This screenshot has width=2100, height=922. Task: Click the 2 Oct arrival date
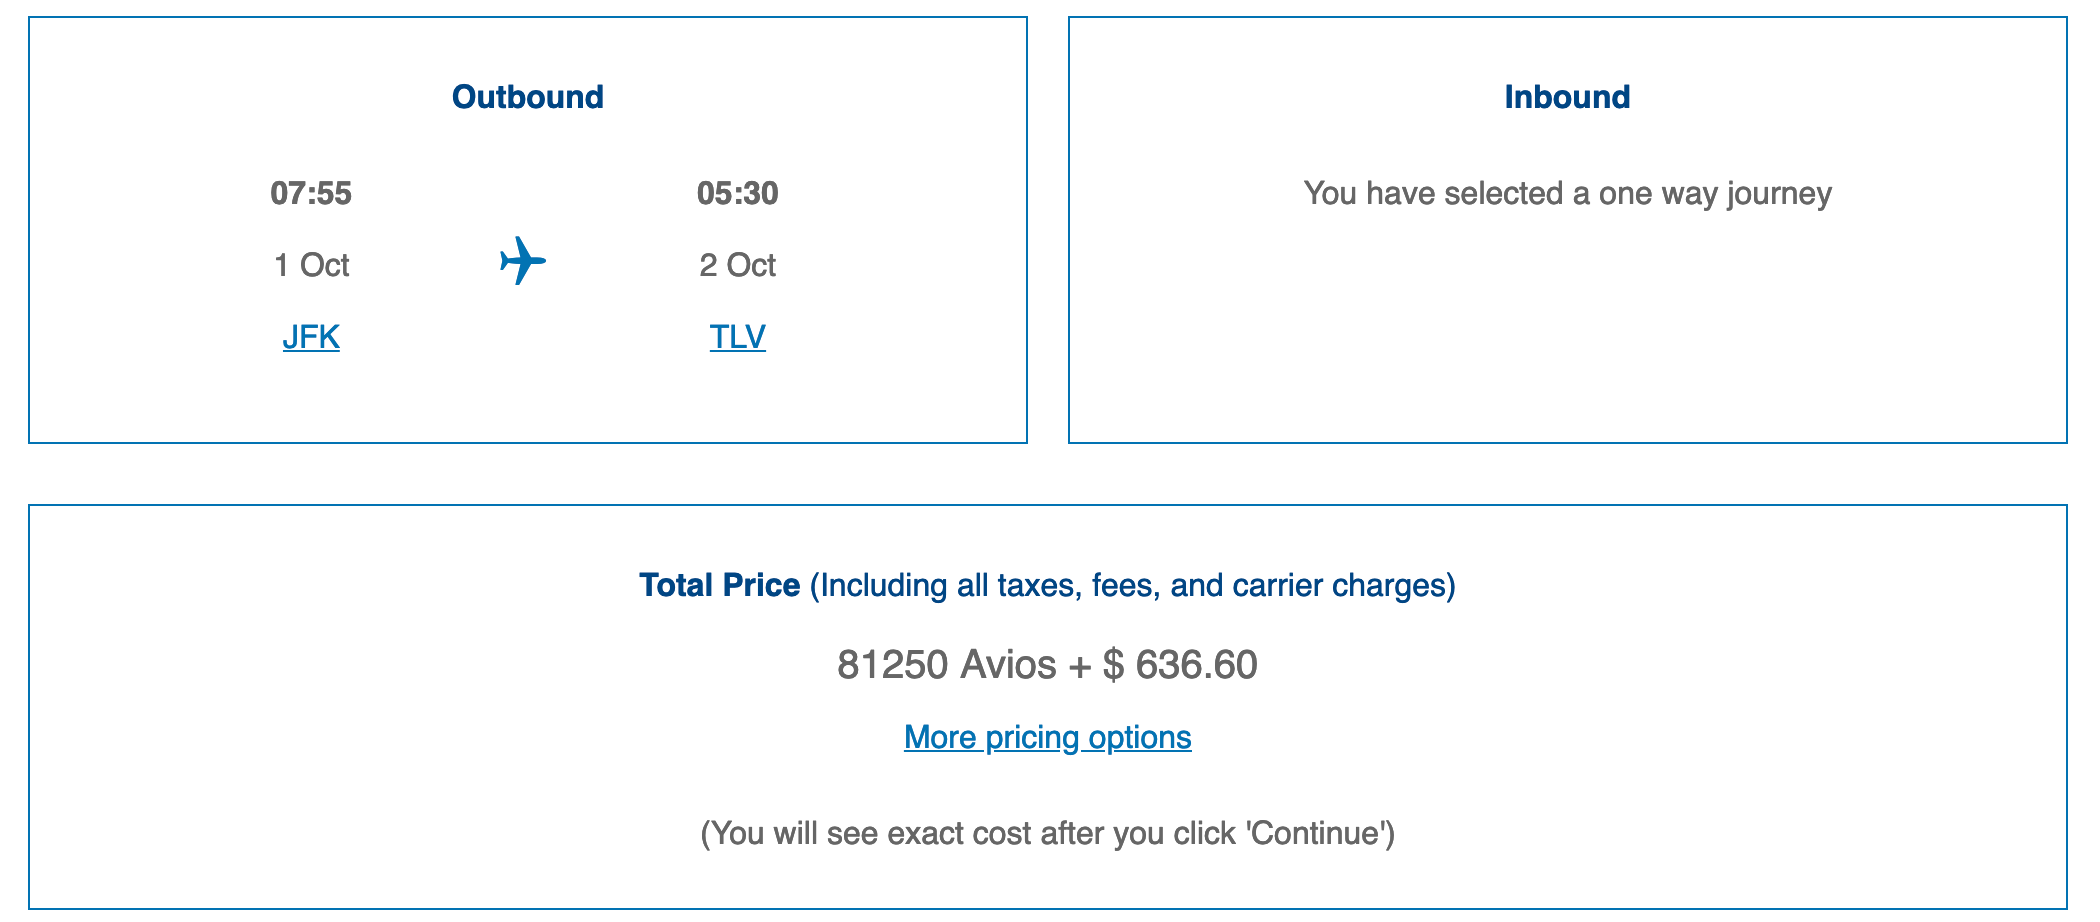click(x=737, y=265)
